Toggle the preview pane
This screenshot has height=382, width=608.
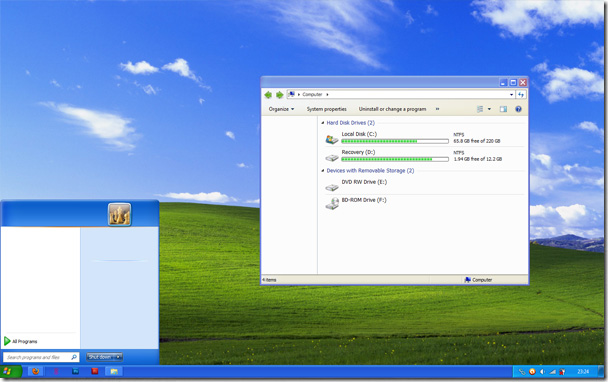tap(503, 109)
